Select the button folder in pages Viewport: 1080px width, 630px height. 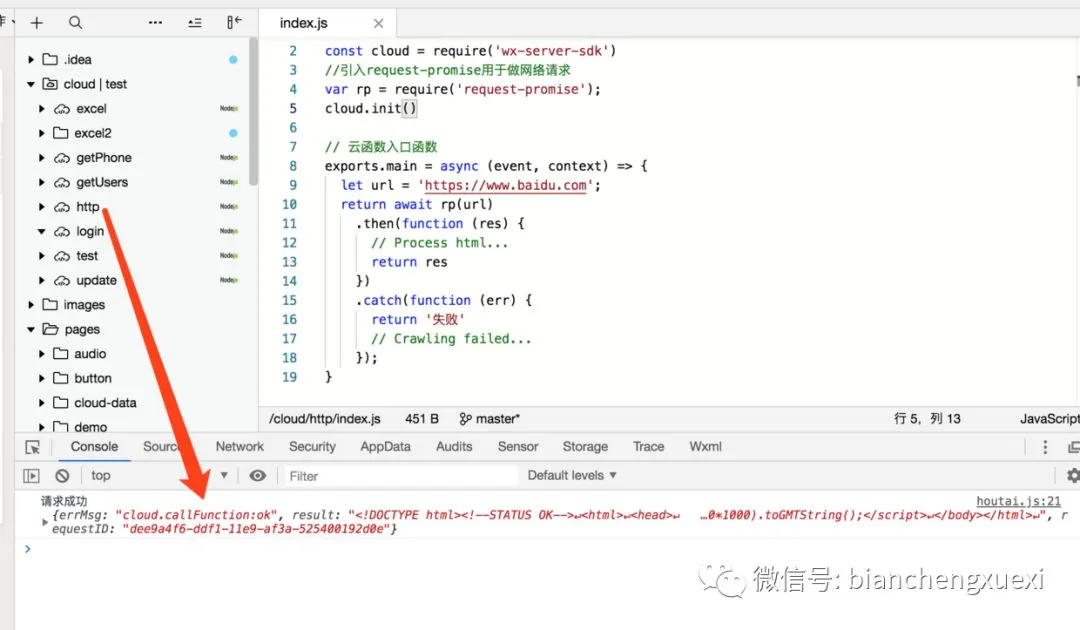click(x=132, y=378)
